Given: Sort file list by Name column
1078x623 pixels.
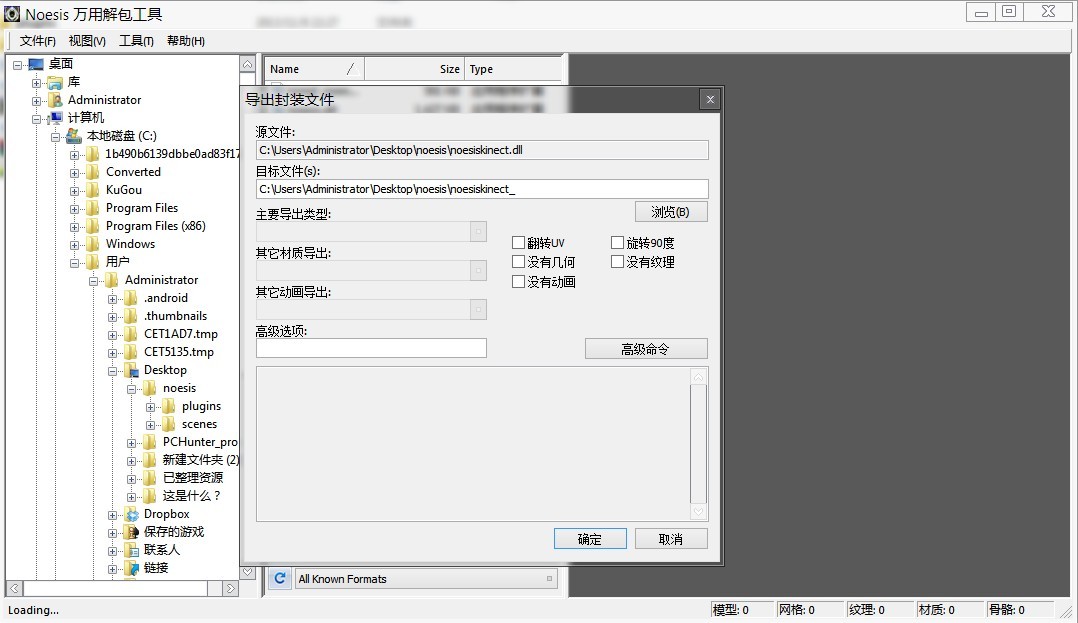Looking at the screenshot, I should coord(314,69).
